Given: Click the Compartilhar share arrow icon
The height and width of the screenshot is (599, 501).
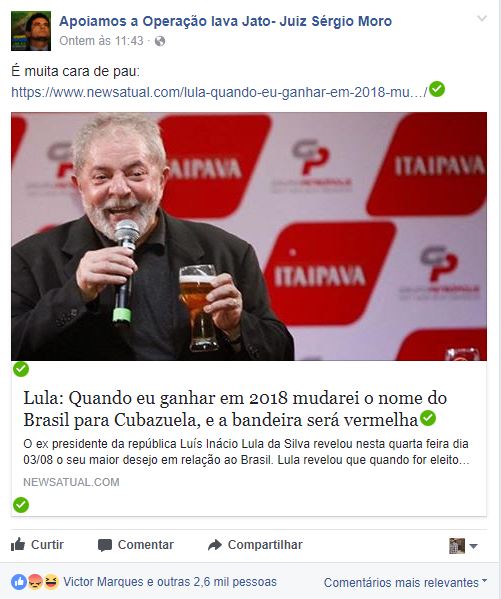Looking at the screenshot, I should coord(215,545).
